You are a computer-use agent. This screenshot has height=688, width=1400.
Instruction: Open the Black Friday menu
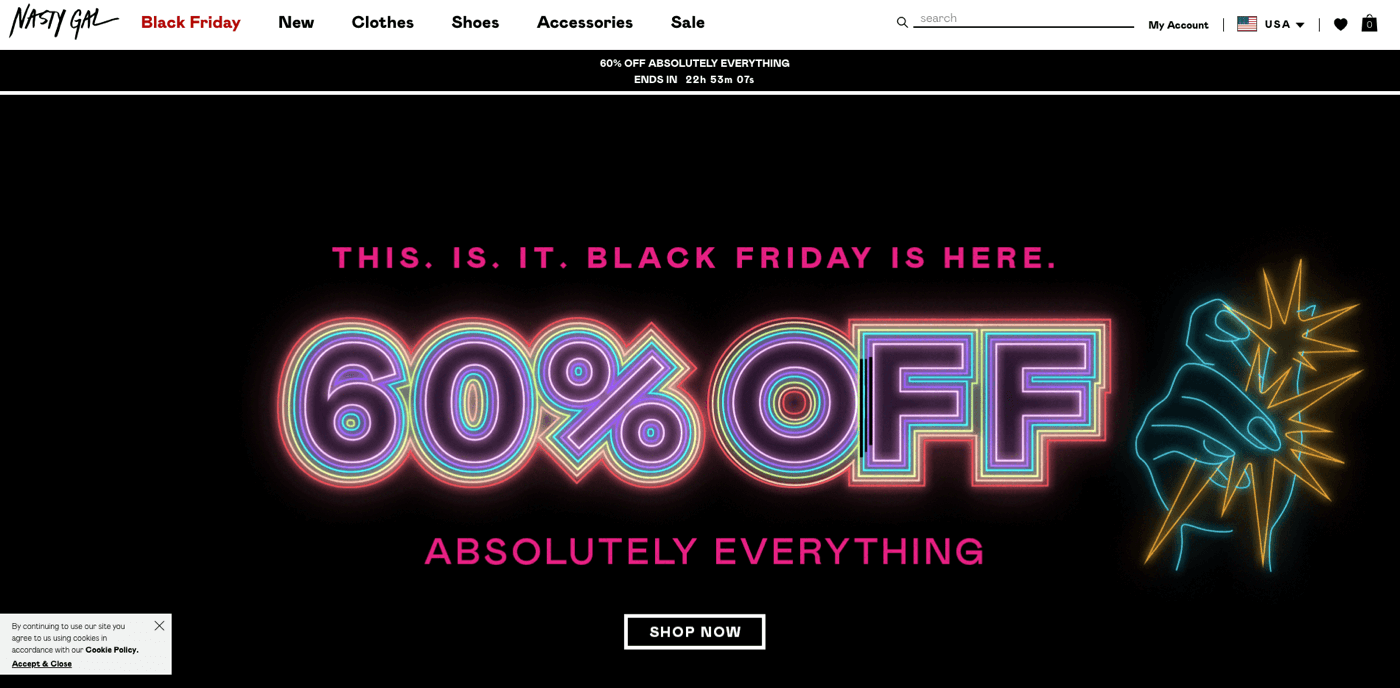pyautogui.click(x=190, y=22)
